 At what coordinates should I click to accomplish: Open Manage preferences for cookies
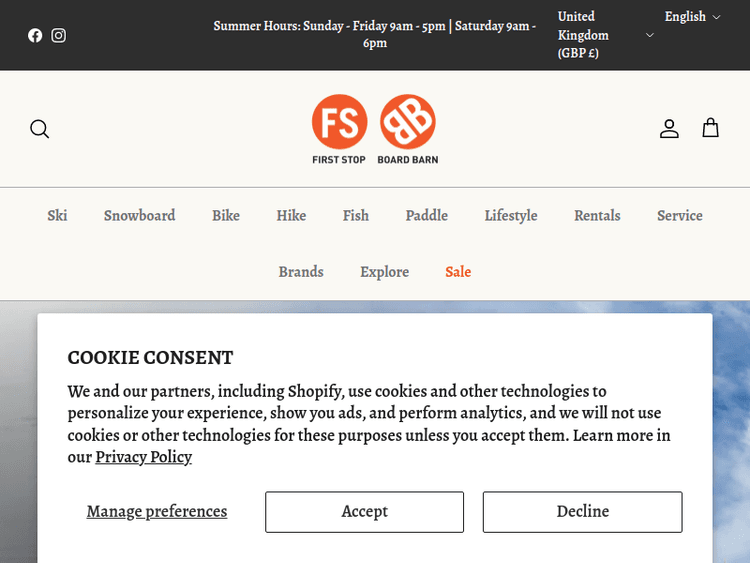157,512
